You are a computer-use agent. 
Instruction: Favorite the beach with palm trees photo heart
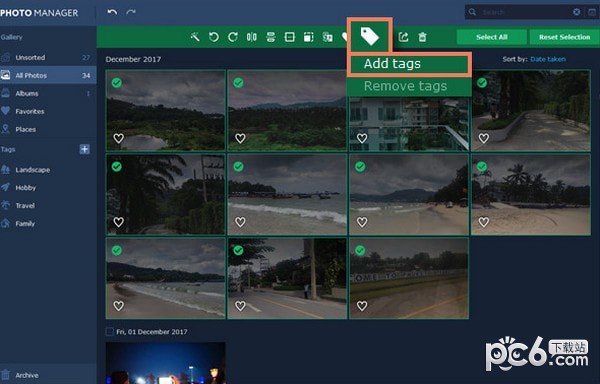[x=484, y=222]
